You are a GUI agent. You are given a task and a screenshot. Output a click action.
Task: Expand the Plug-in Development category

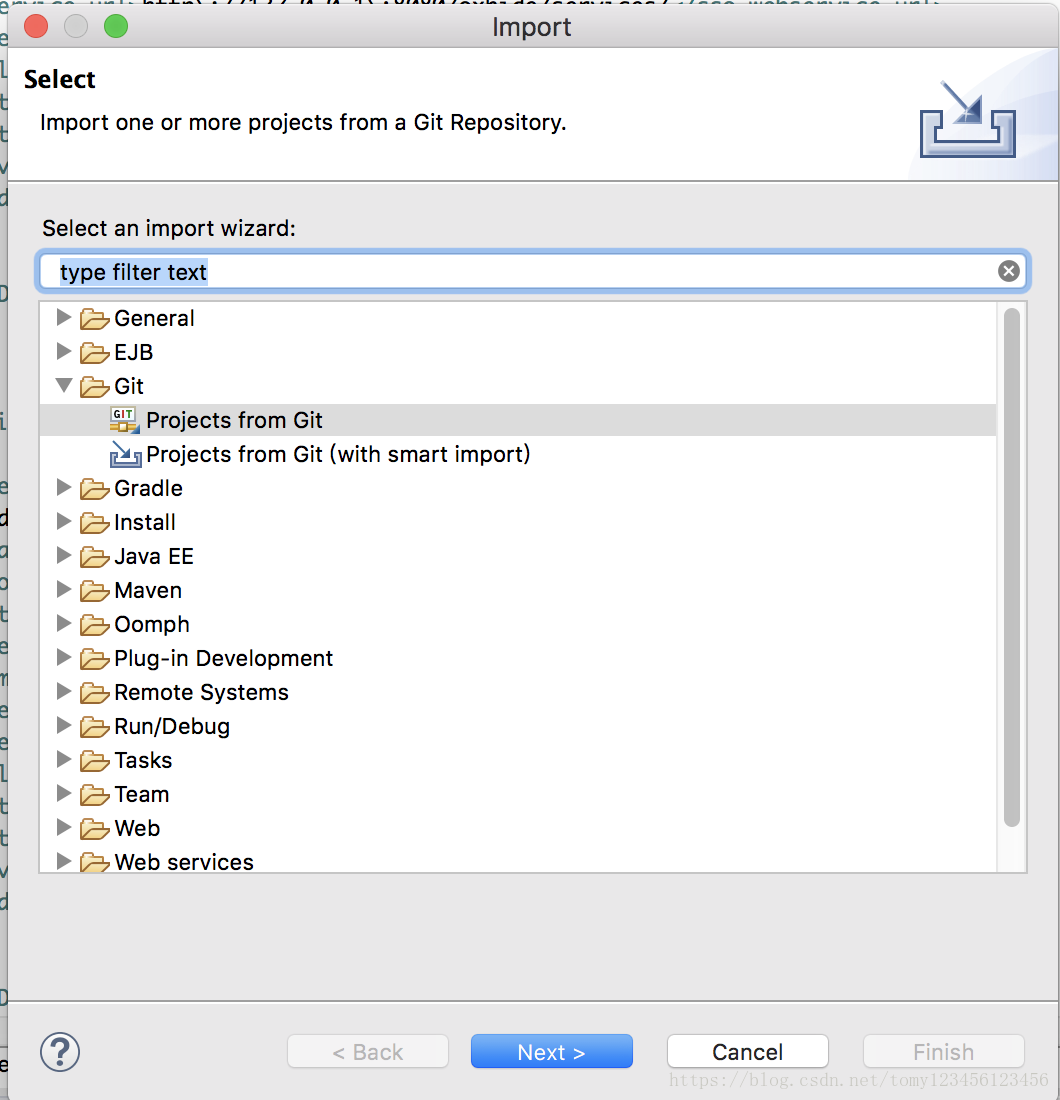(65, 658)
